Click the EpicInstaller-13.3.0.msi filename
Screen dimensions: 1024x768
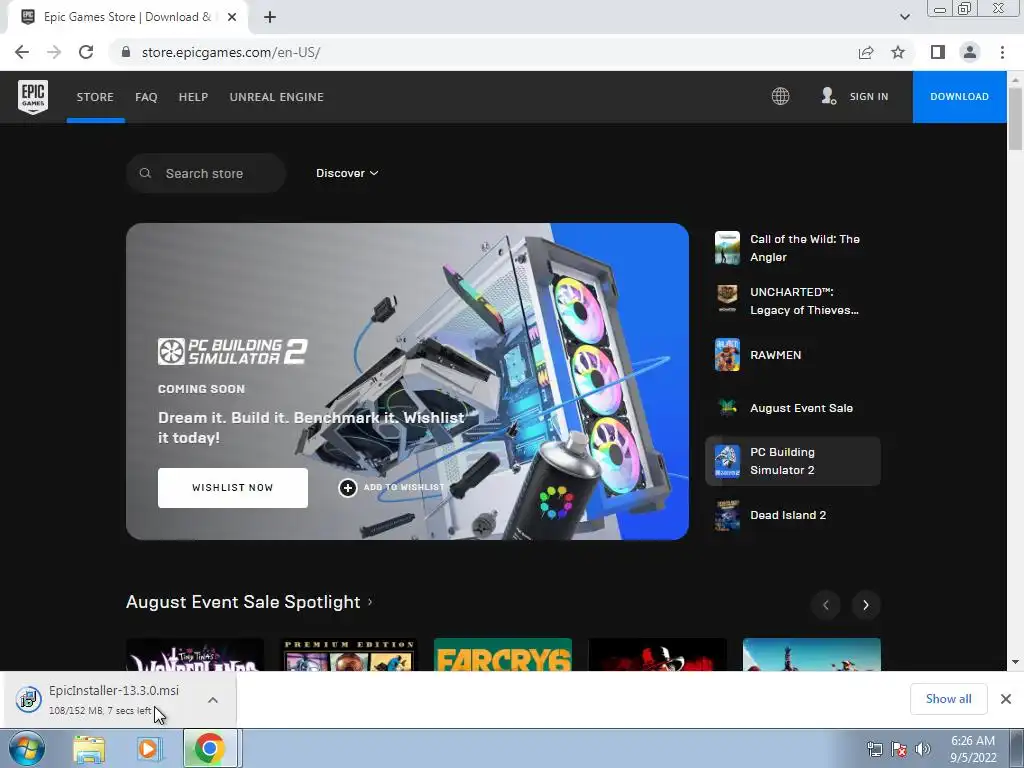(114, 690)
